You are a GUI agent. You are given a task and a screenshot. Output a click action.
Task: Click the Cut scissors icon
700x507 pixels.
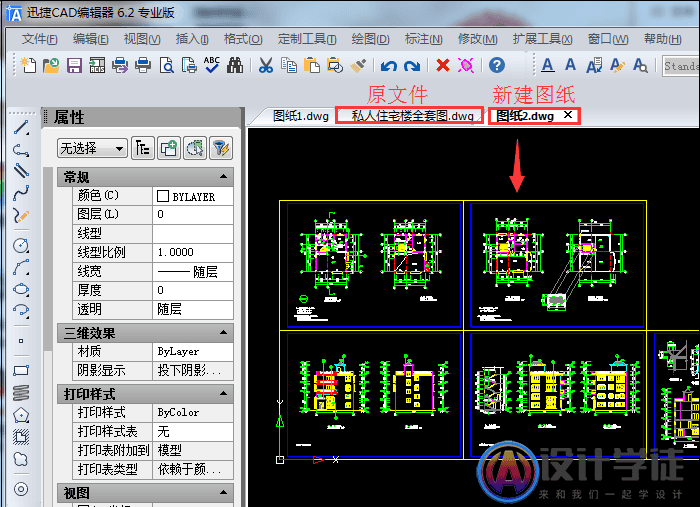pyautogui.click(x=266, y=65)
